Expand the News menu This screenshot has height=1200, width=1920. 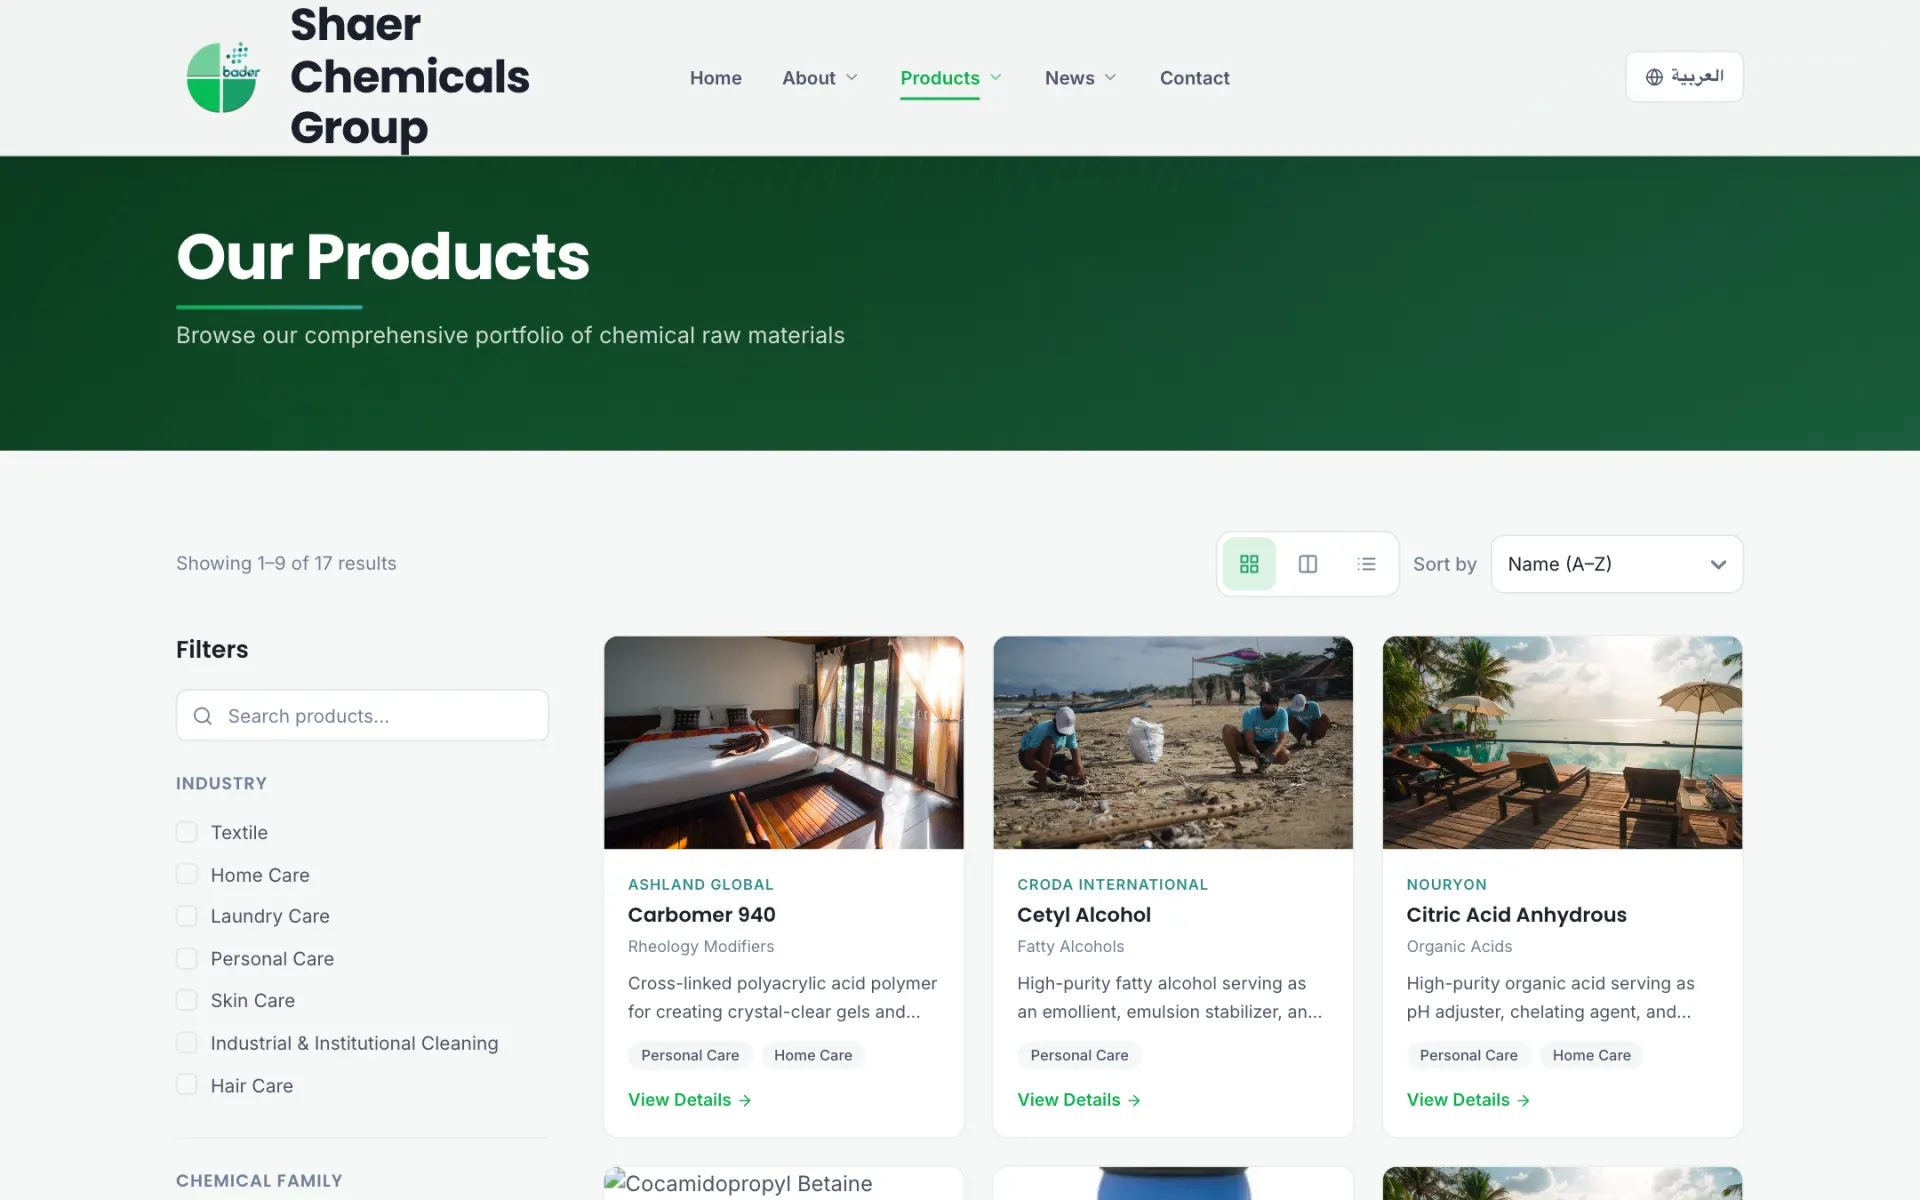tap(1080, 78)
